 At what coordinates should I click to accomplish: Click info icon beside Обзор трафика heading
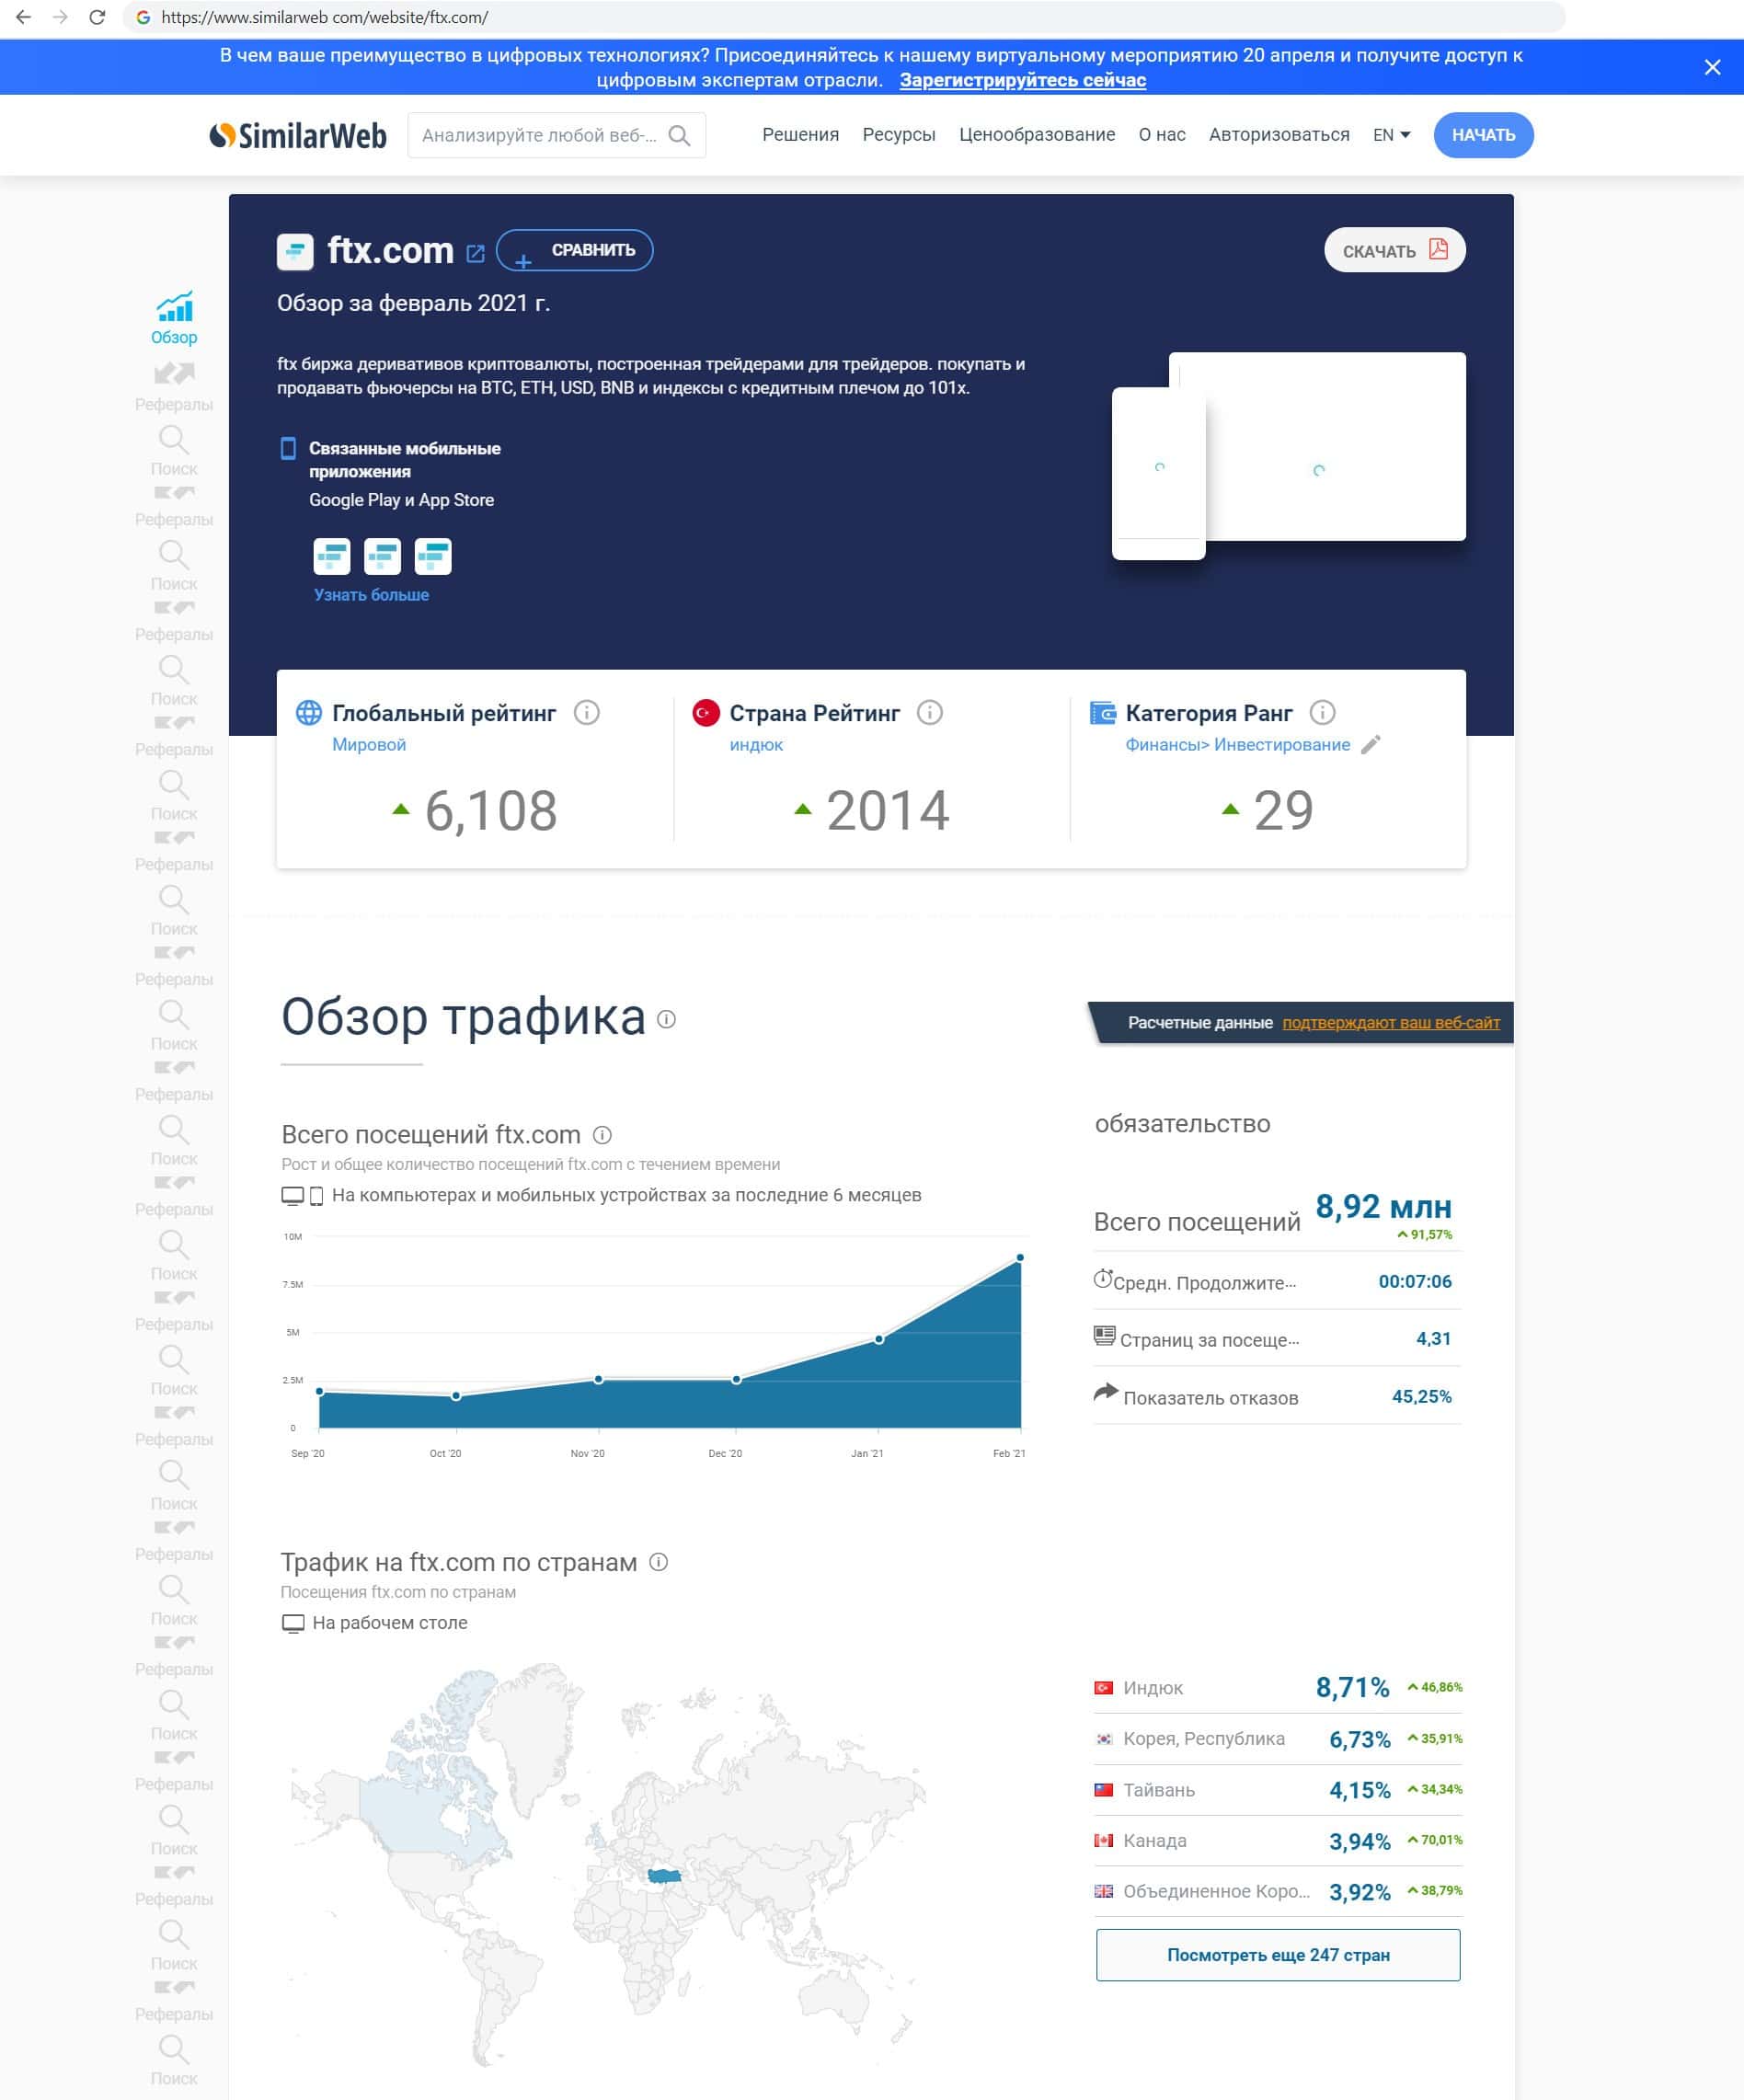(666, 1019)
